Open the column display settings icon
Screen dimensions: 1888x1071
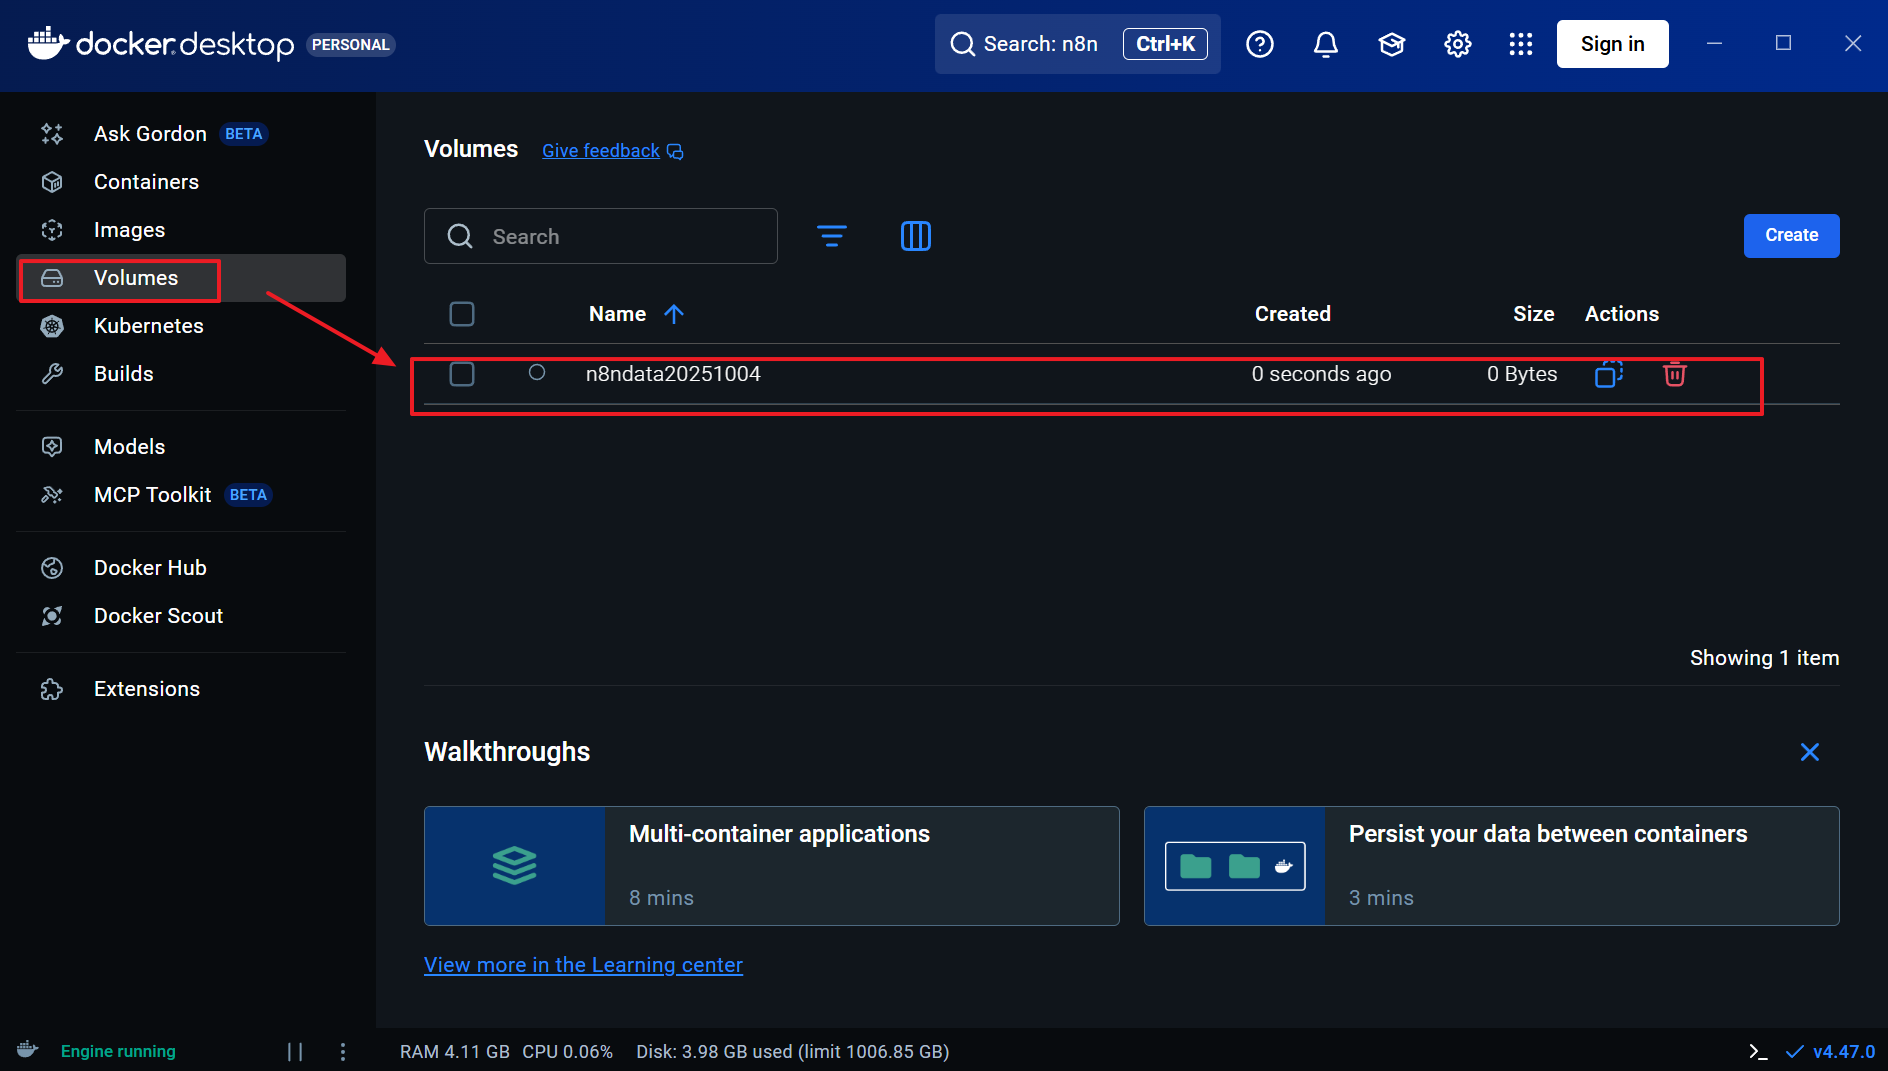point(915,236)
